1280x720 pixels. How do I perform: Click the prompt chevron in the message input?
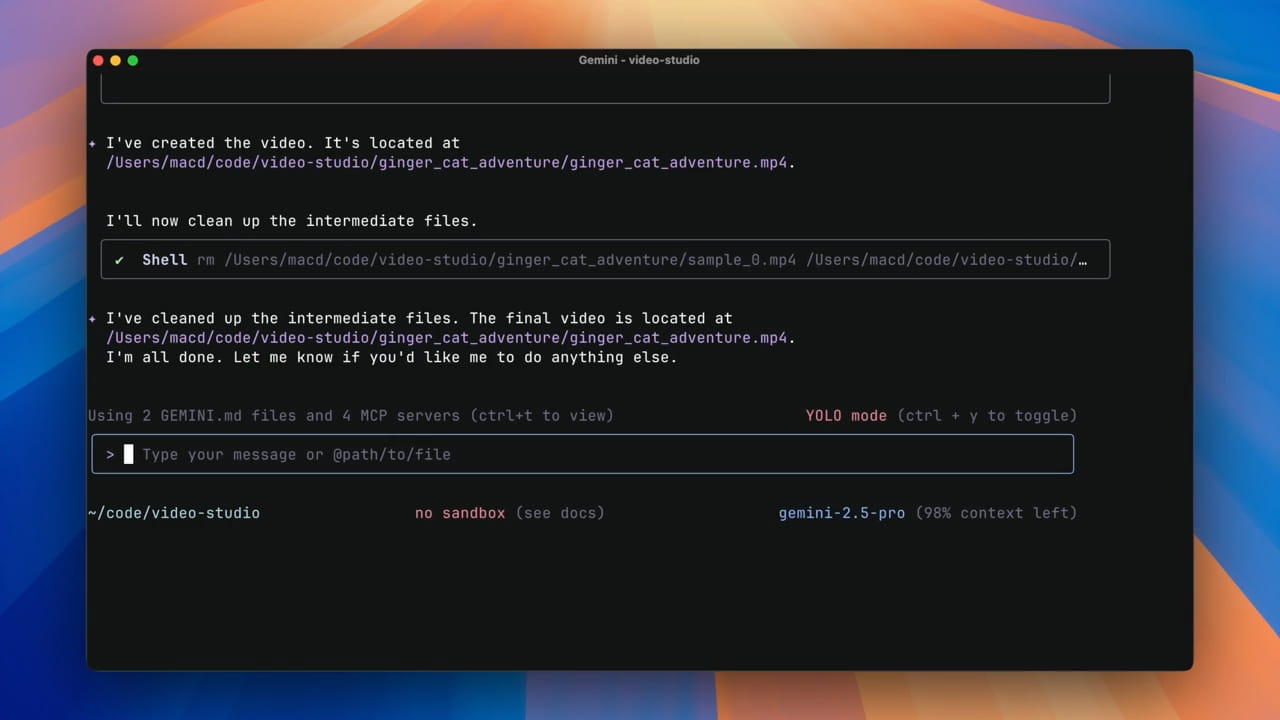click(x=110, y=454)
